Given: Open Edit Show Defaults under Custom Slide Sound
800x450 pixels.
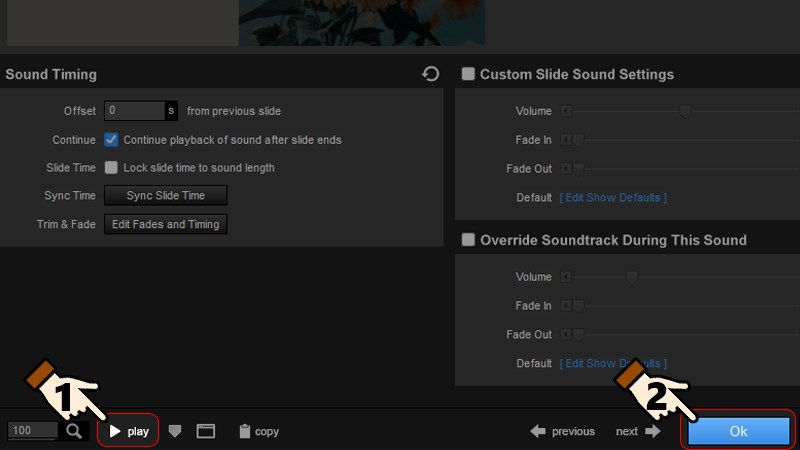Looking at the screenshot, I should [613, 197].
